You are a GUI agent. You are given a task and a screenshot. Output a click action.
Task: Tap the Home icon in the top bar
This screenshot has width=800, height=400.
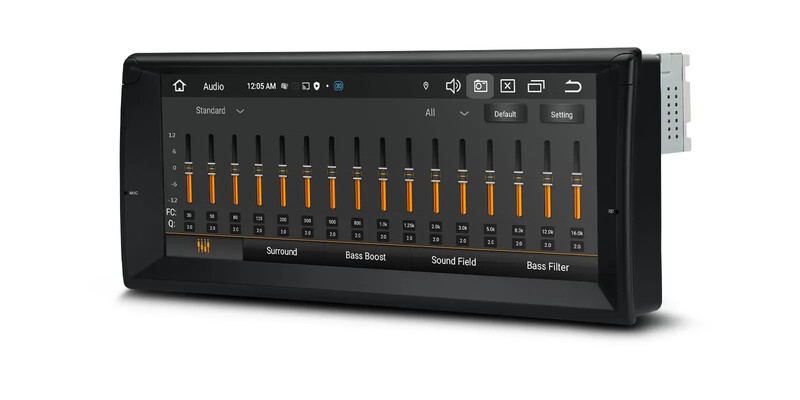click(x=179, y=86)
